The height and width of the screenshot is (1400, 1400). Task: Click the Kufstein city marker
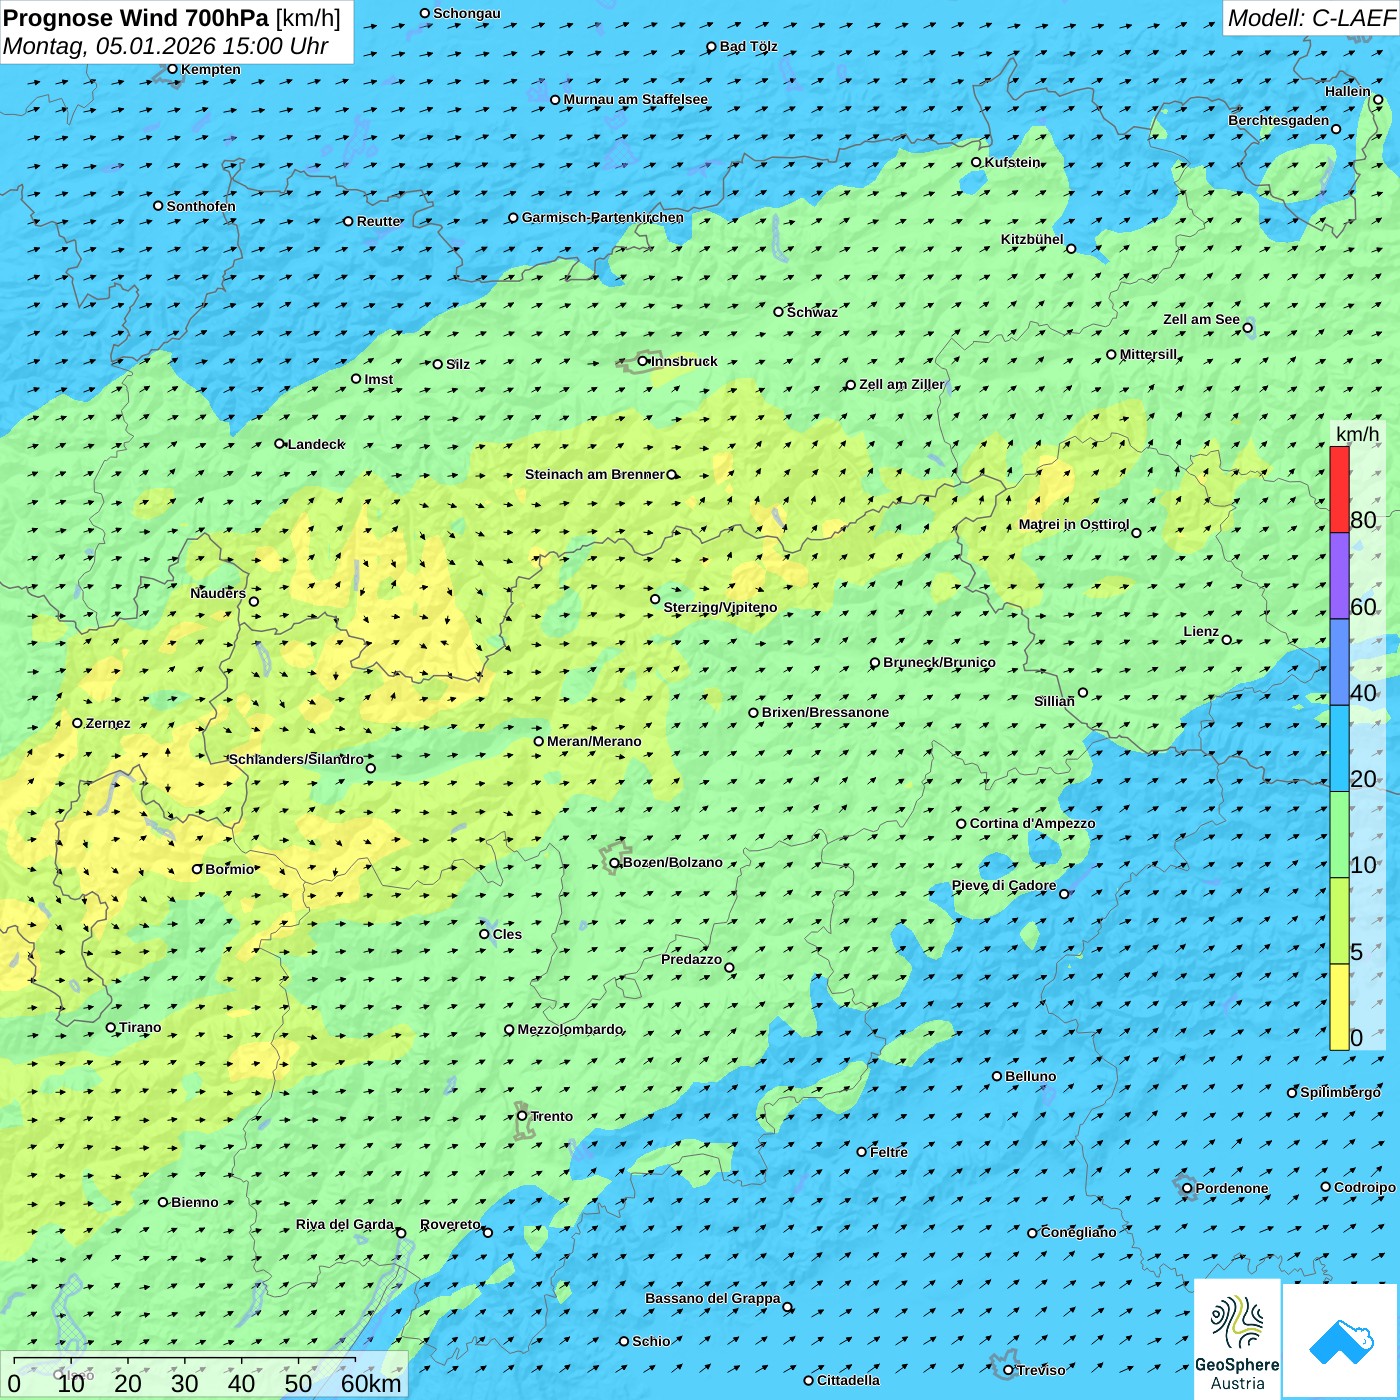coord(976,162)
